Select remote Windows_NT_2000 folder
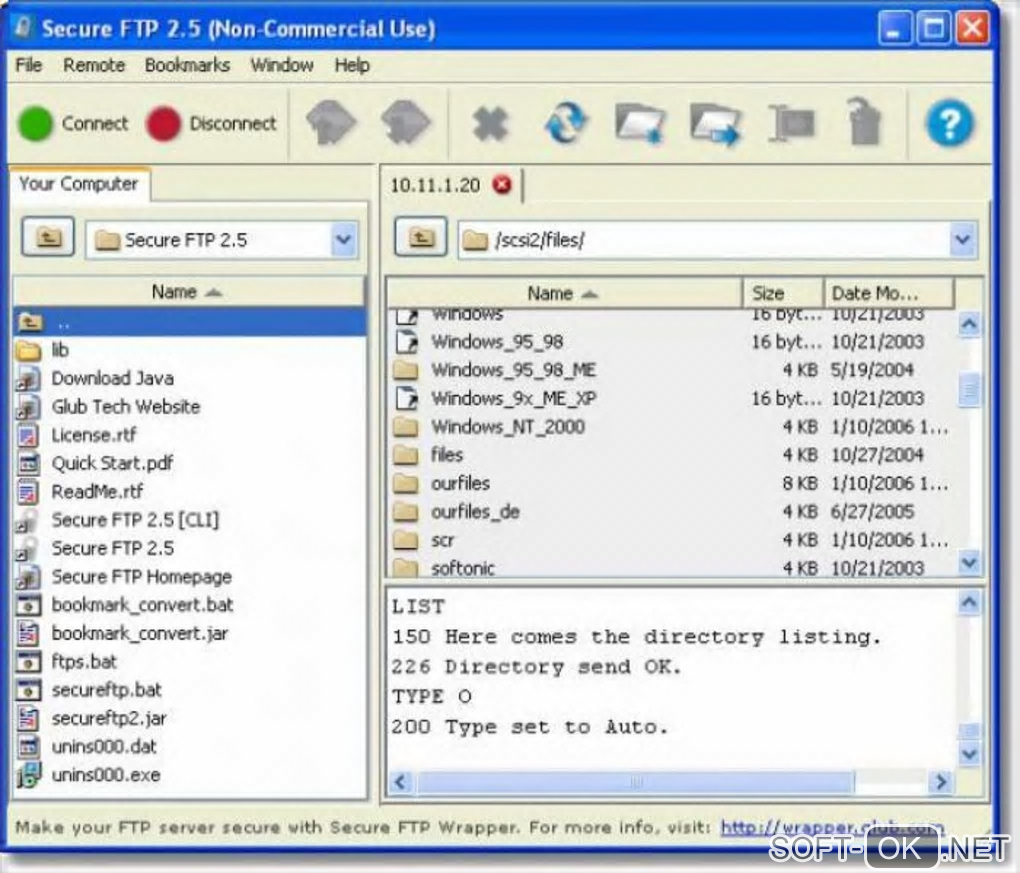Viewport: 1020px width, 873px height. (673, 427)
